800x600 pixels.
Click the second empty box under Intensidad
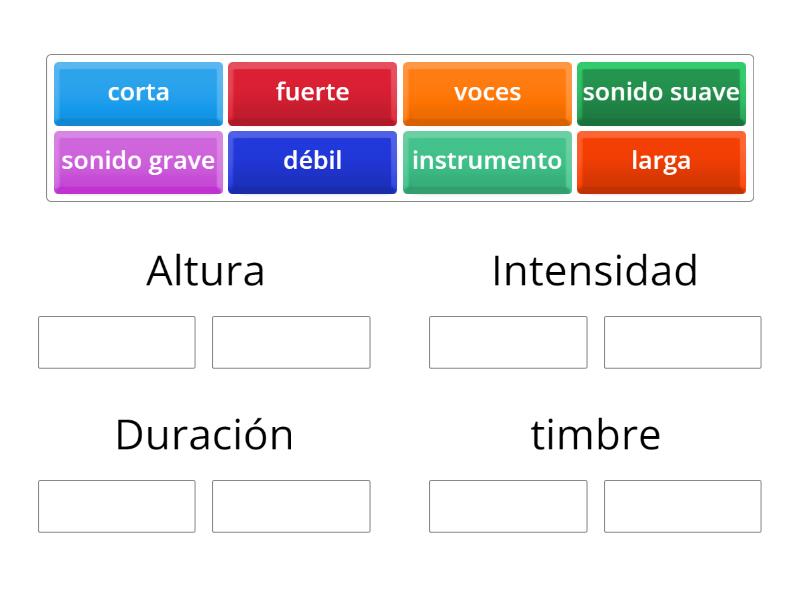[x=683, y=342]
